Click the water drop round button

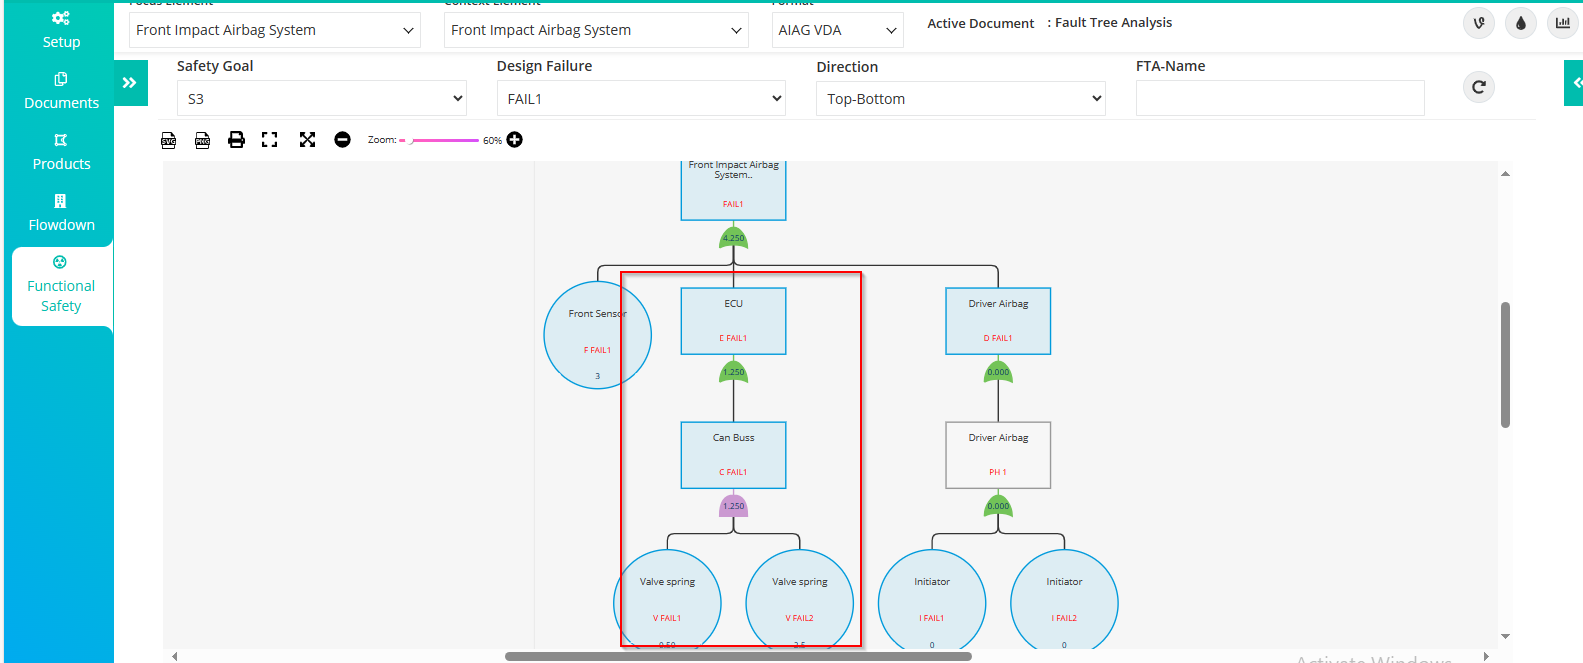click(1520, 23)
